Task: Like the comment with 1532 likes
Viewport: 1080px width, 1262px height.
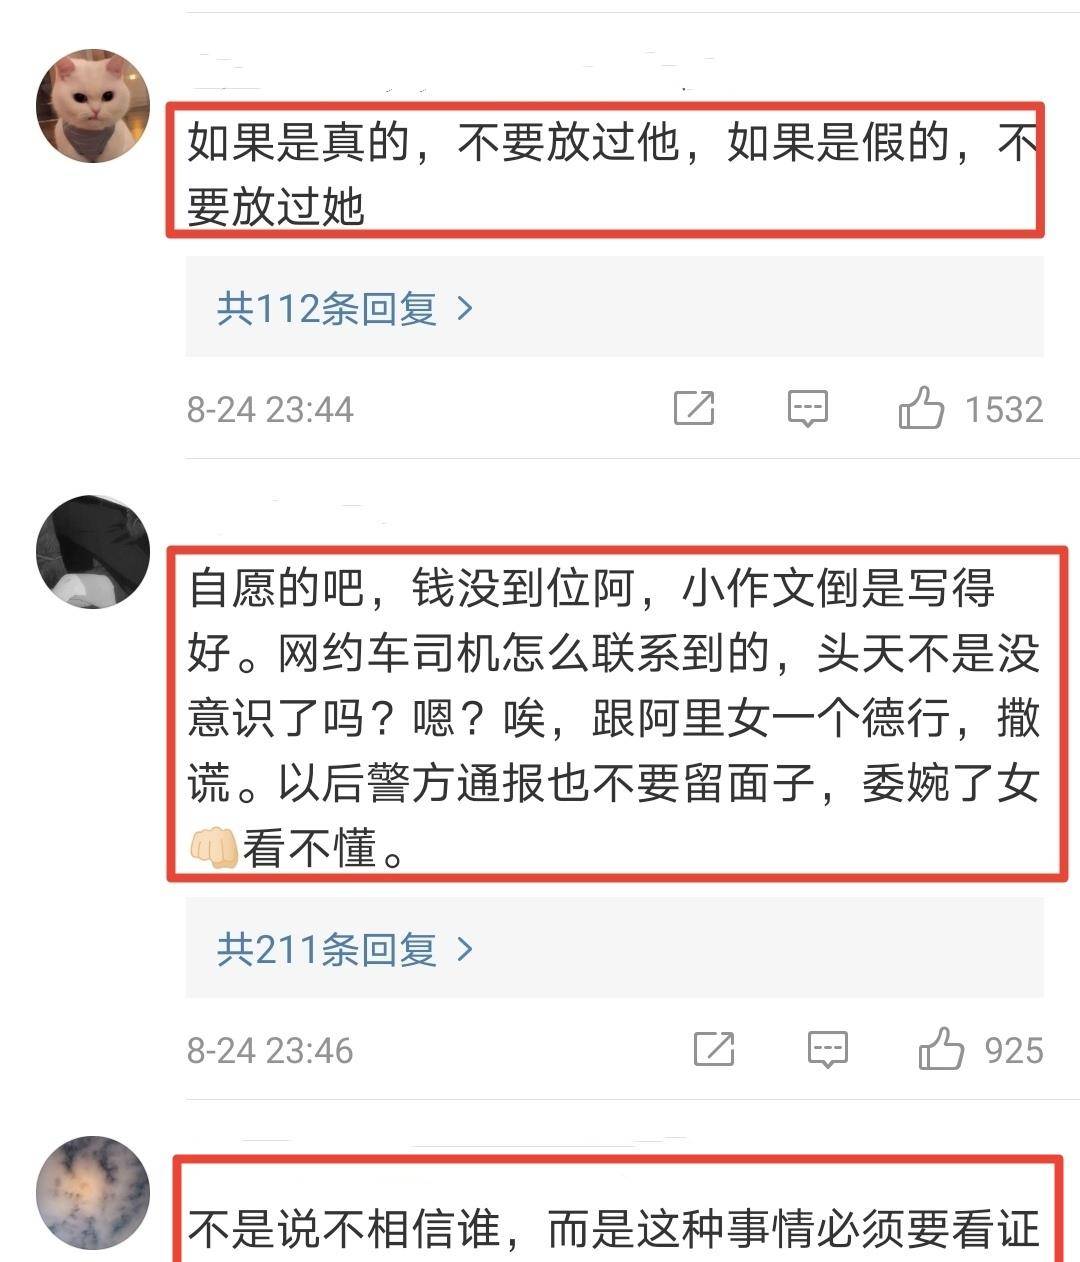Action: 920,408
